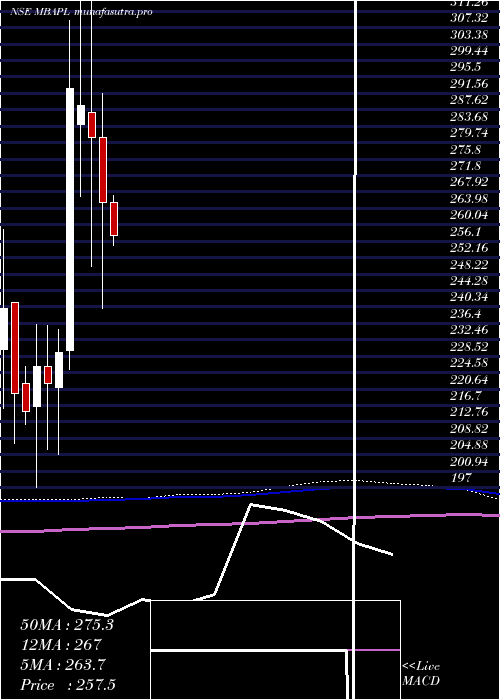Viewport: 500px width, 700px height.
Task: Click the 240.34 price axis label
Action: click(x=469, y=297)
